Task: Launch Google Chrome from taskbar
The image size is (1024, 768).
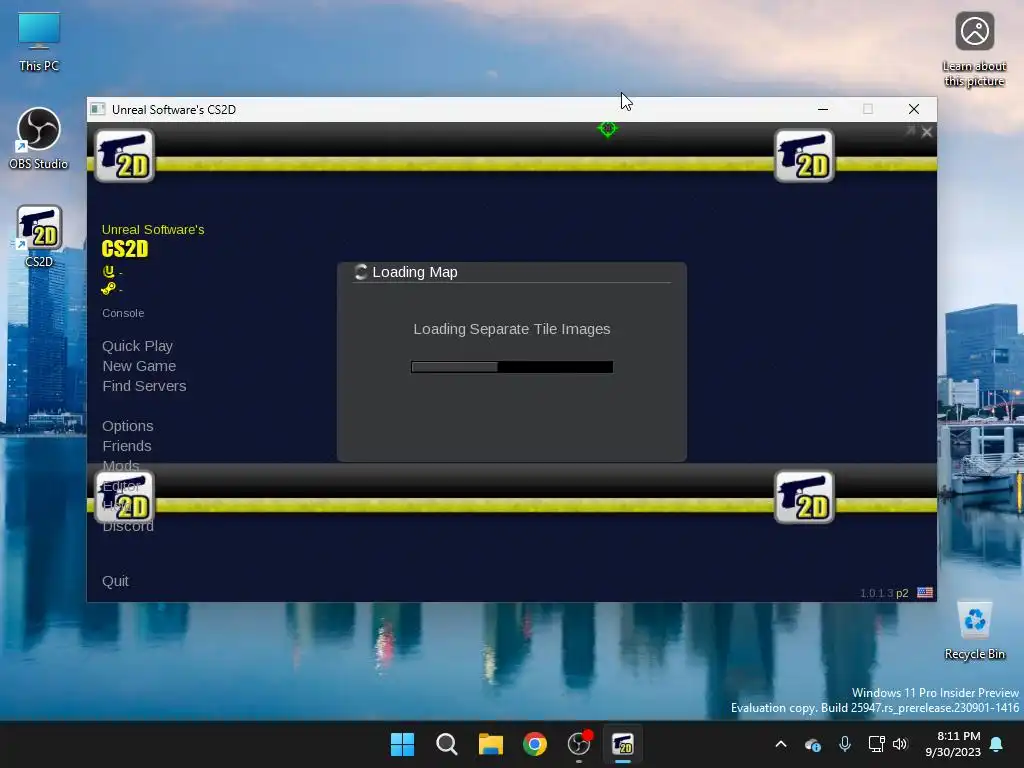Action: pyautogui.click(x=535, y=744)
